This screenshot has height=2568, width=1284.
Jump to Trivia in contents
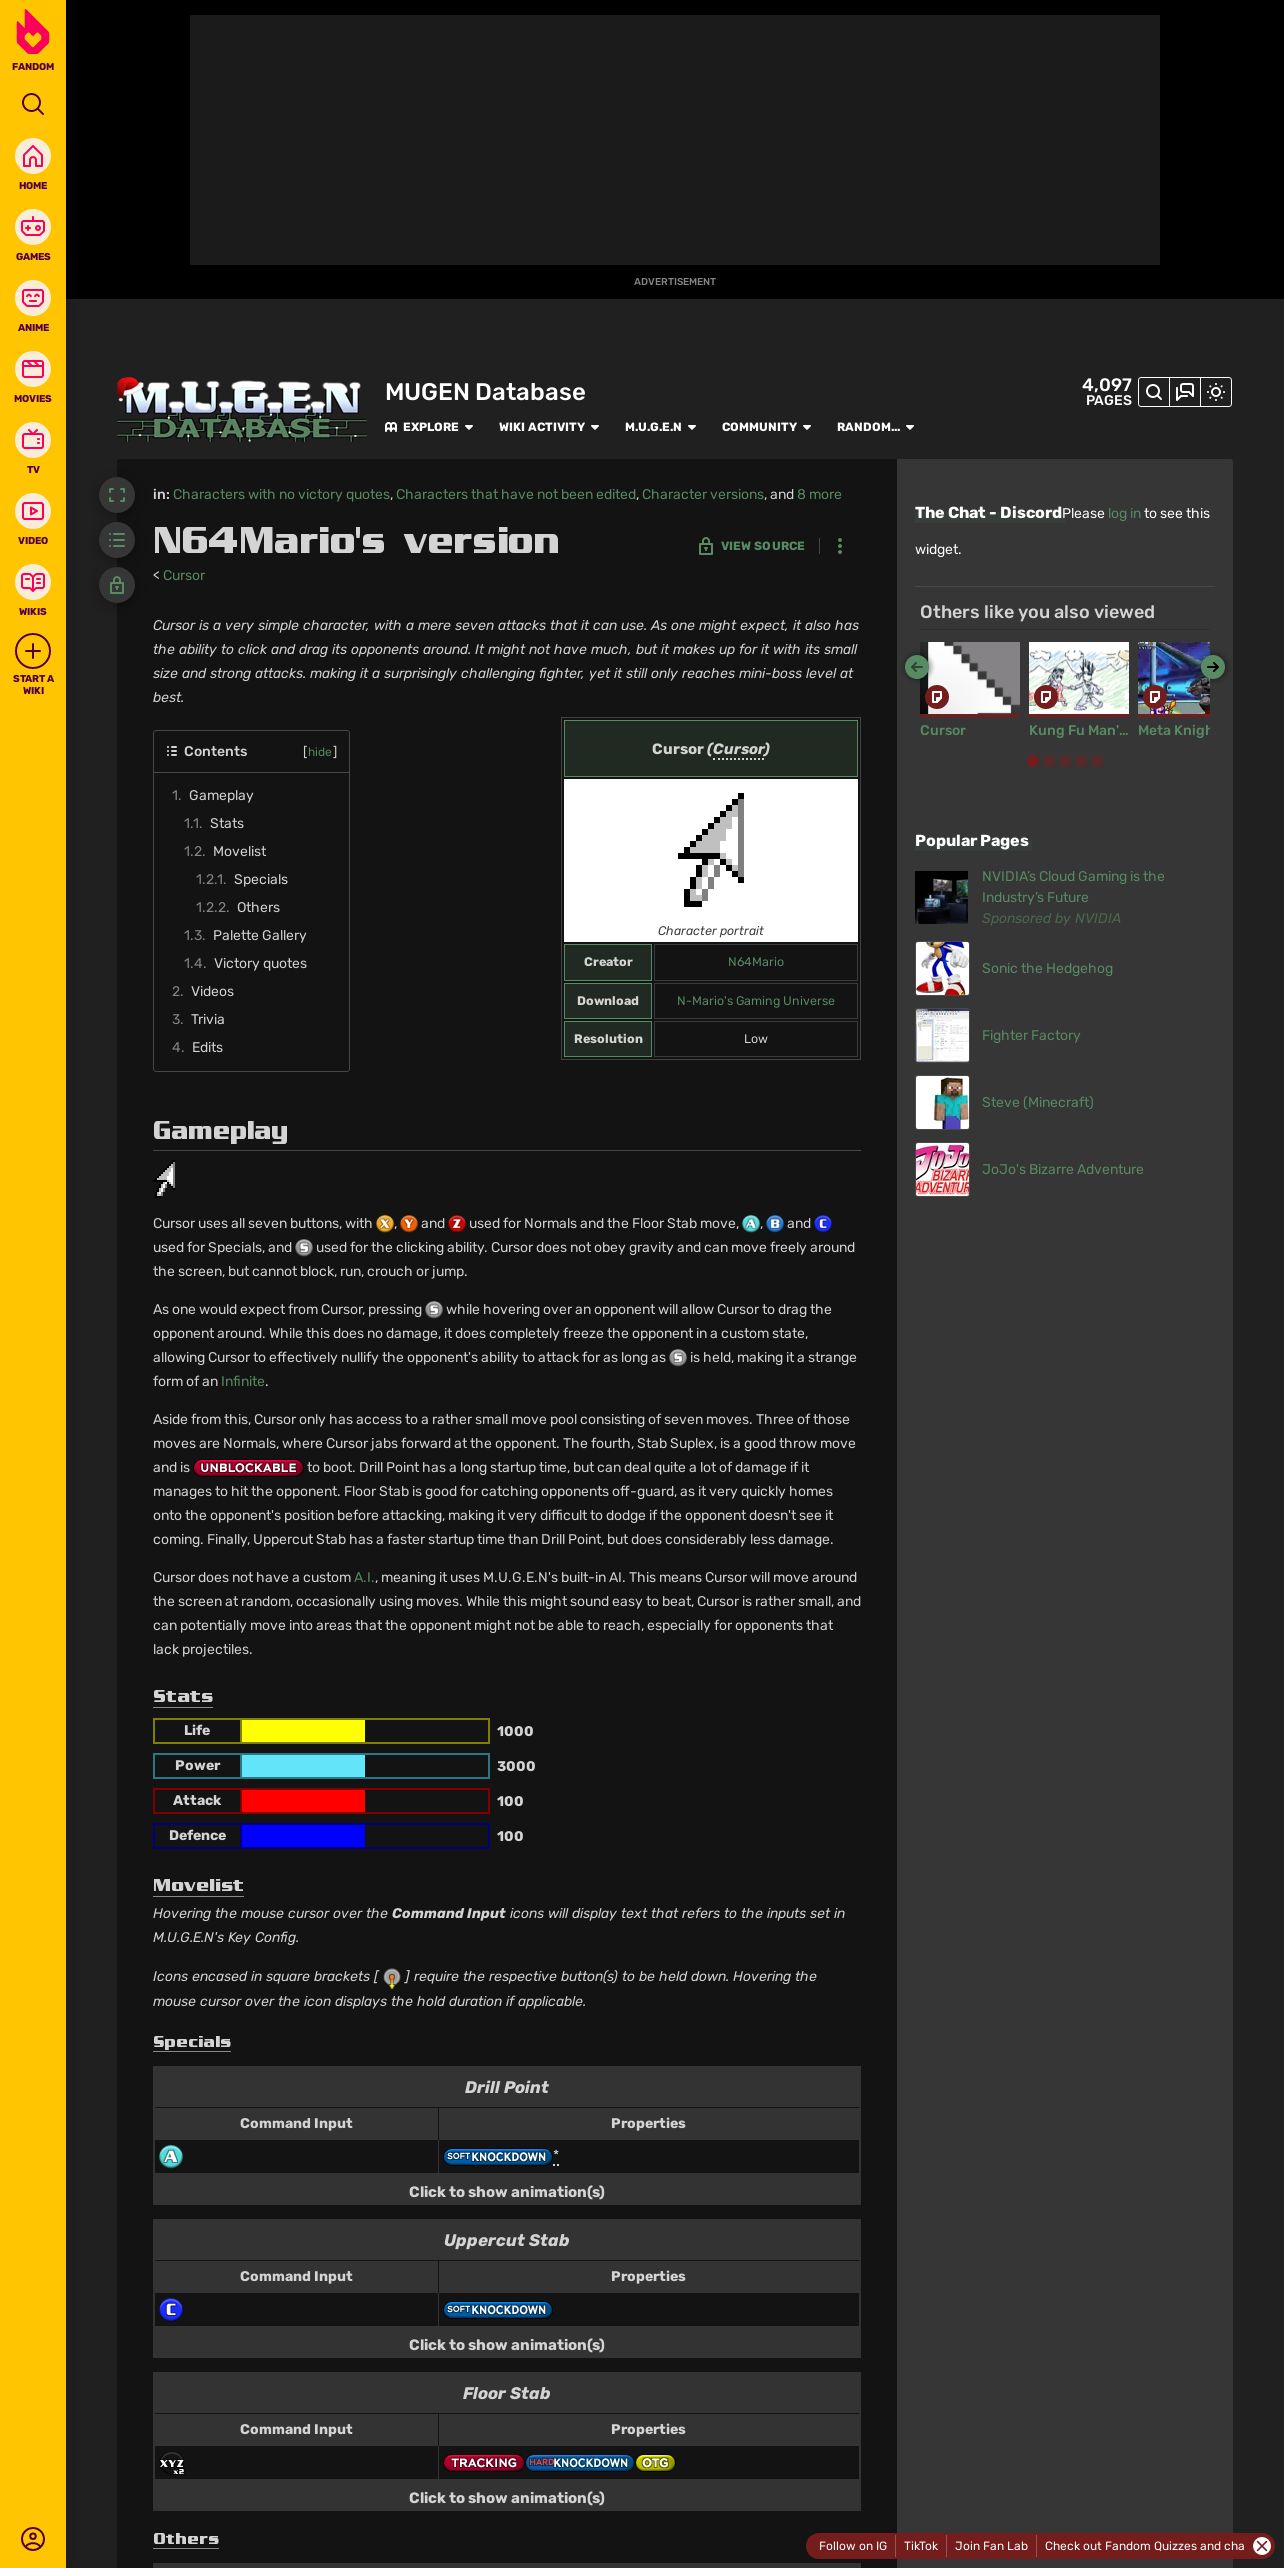coord(207,1019)
